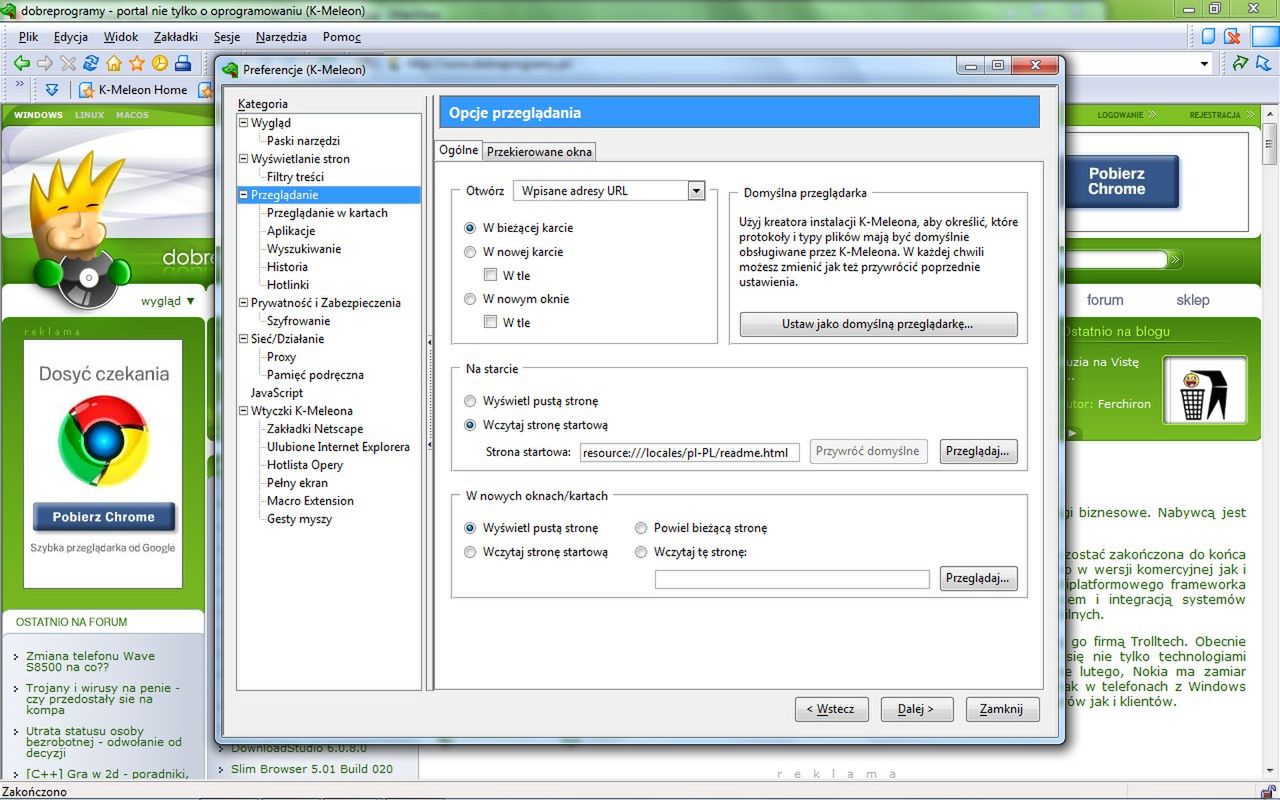The image size is (1280, 800).
Task: Select 'Wyświetl pustą stronę' in Na starcie group
Action: click(x=470, y=401)
